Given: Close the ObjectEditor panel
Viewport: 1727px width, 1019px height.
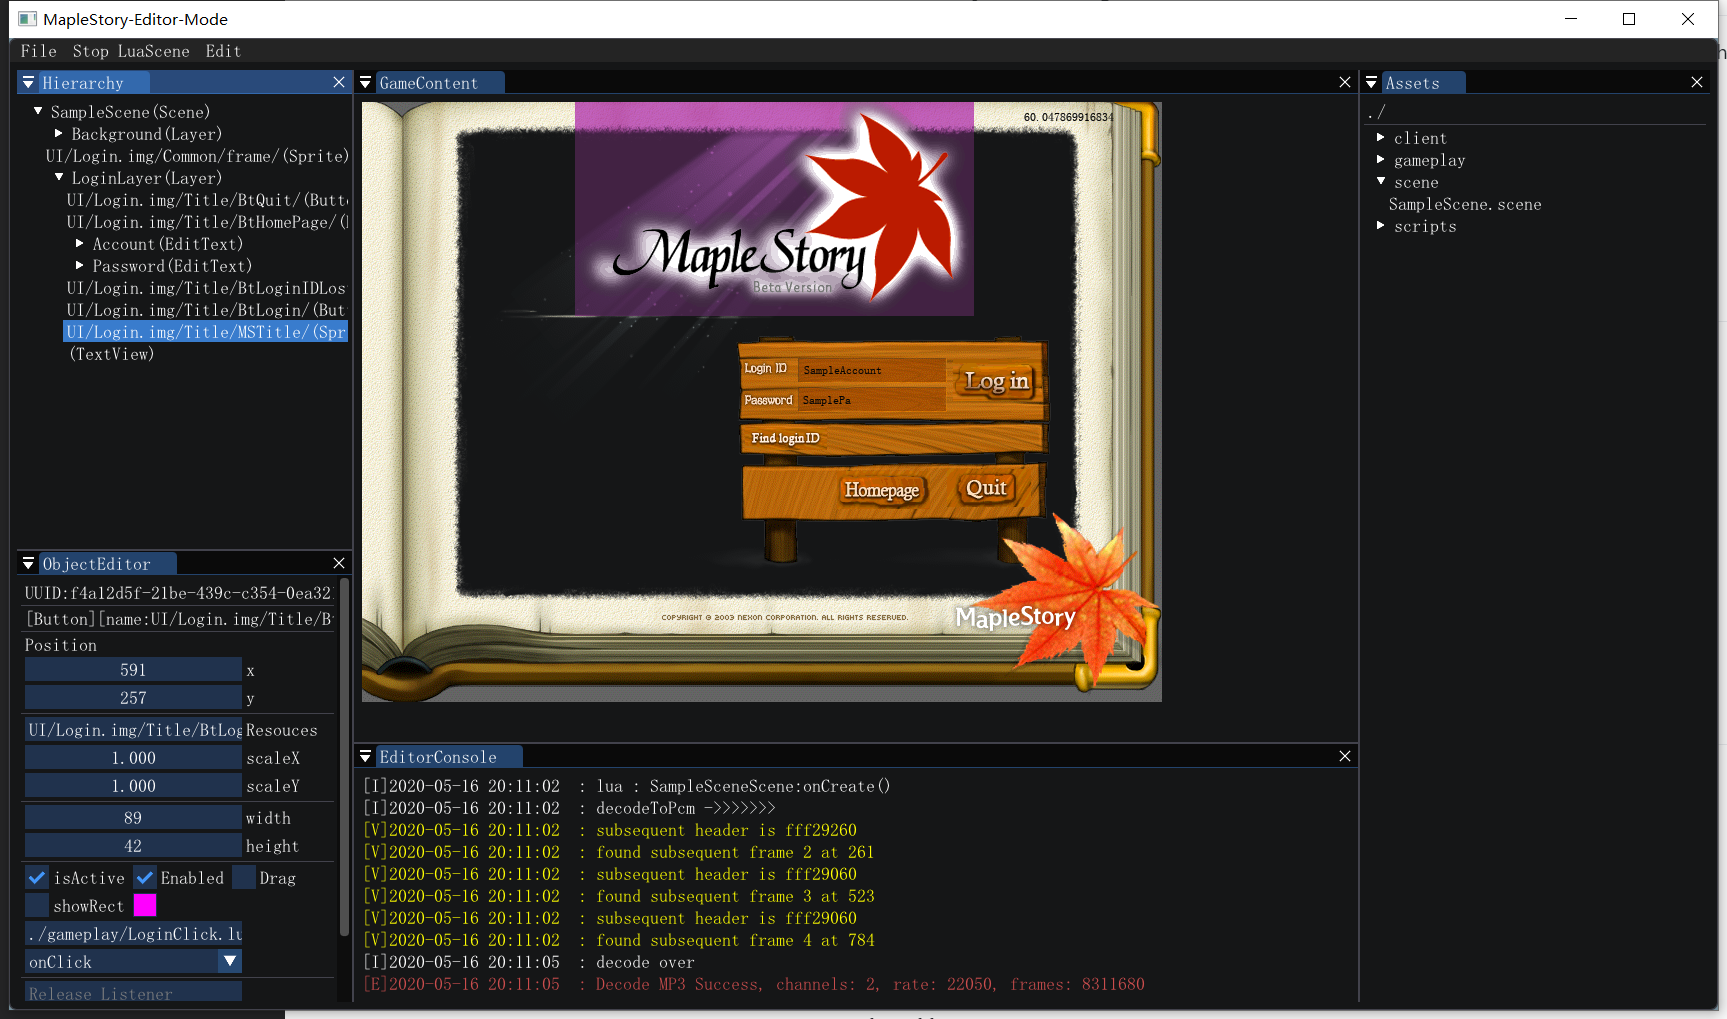Looking at the screenshot, I should coord(339,564).
